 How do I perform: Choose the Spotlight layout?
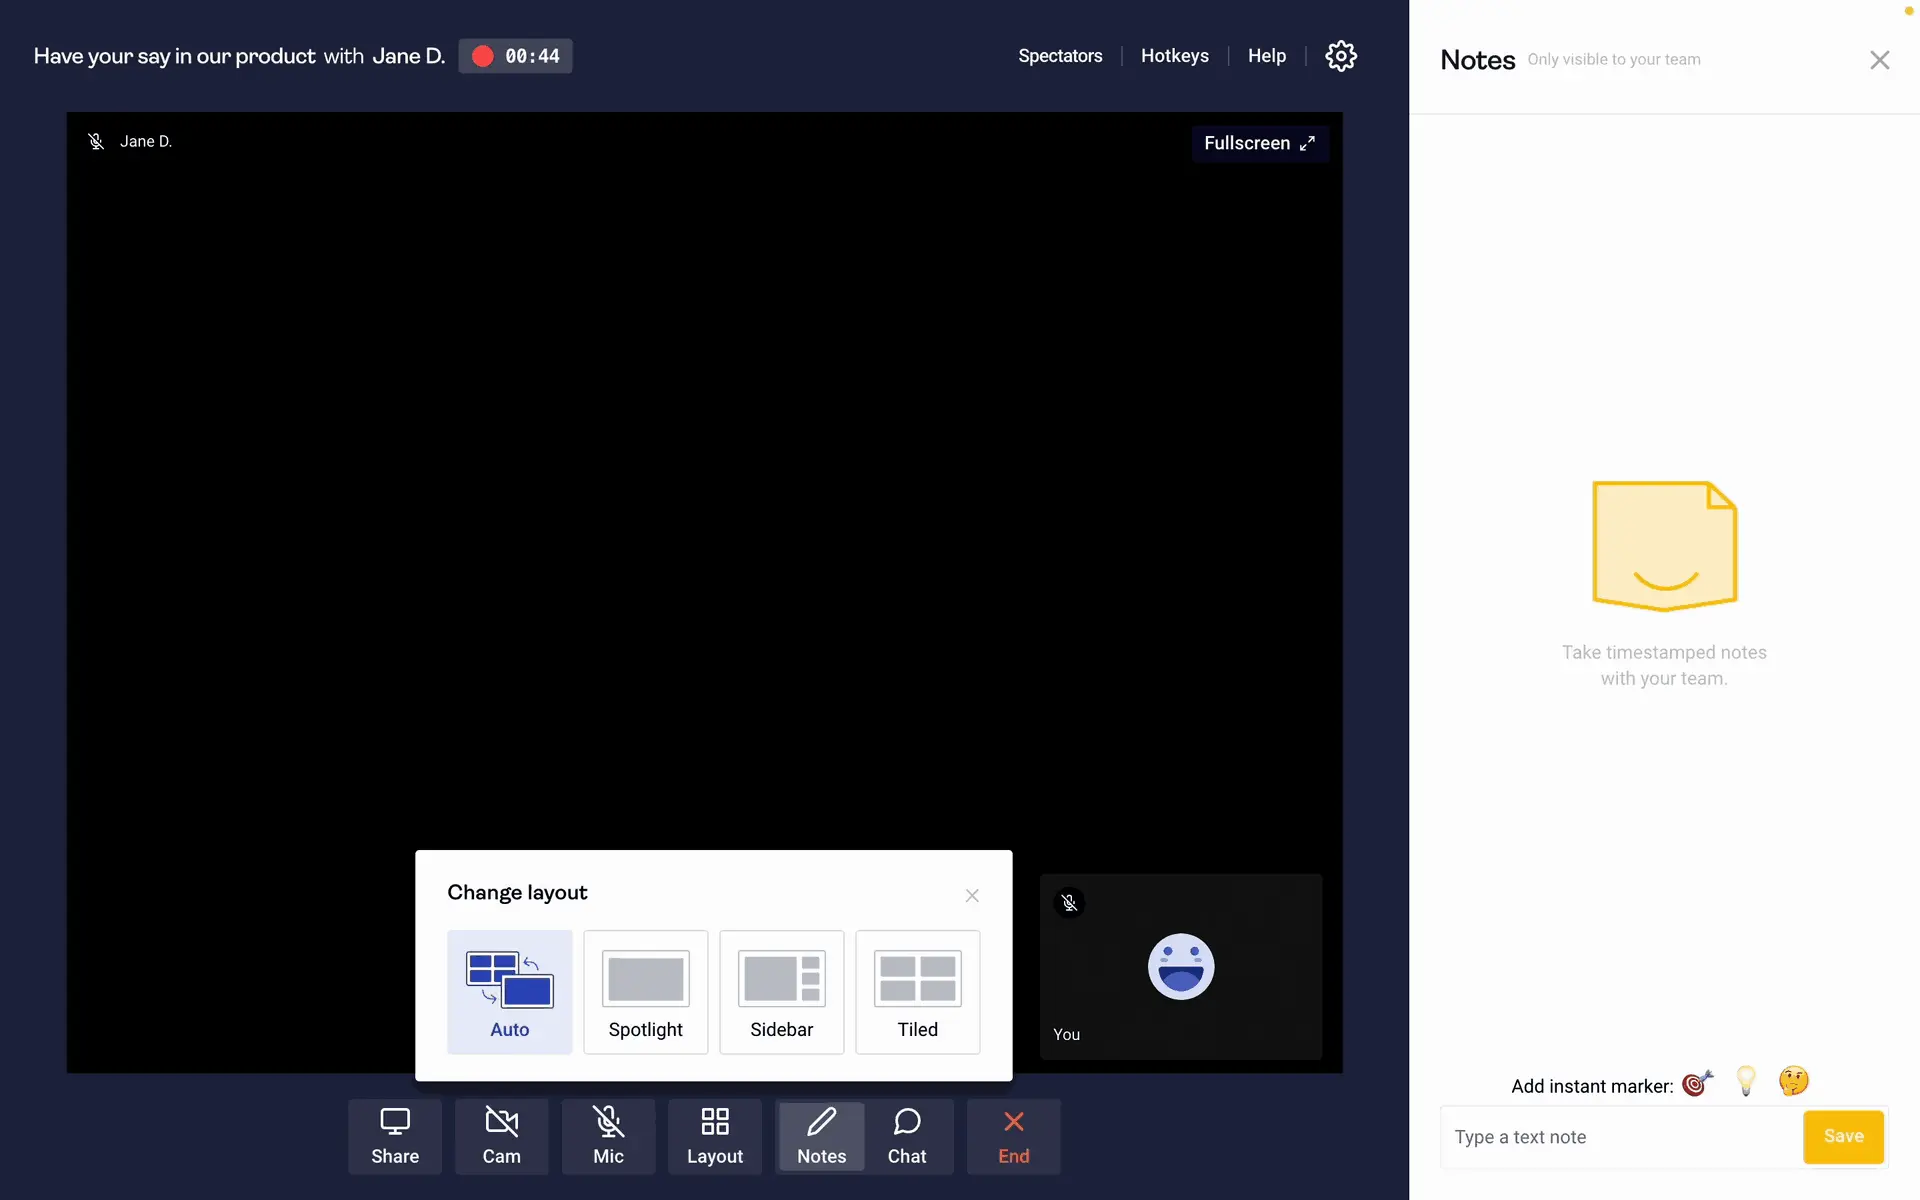pyautogui.click(x=646, y=992)
